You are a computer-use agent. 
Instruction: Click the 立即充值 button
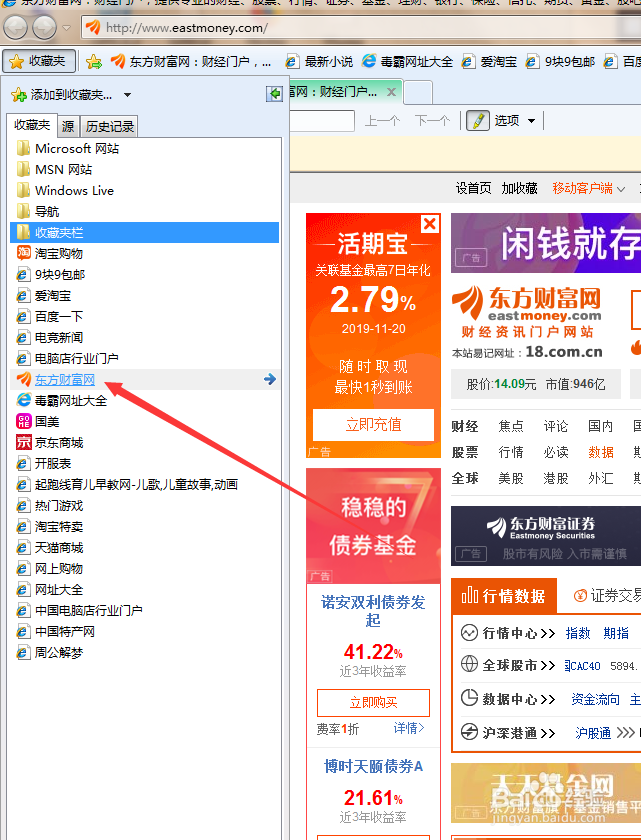coord(373,424)
